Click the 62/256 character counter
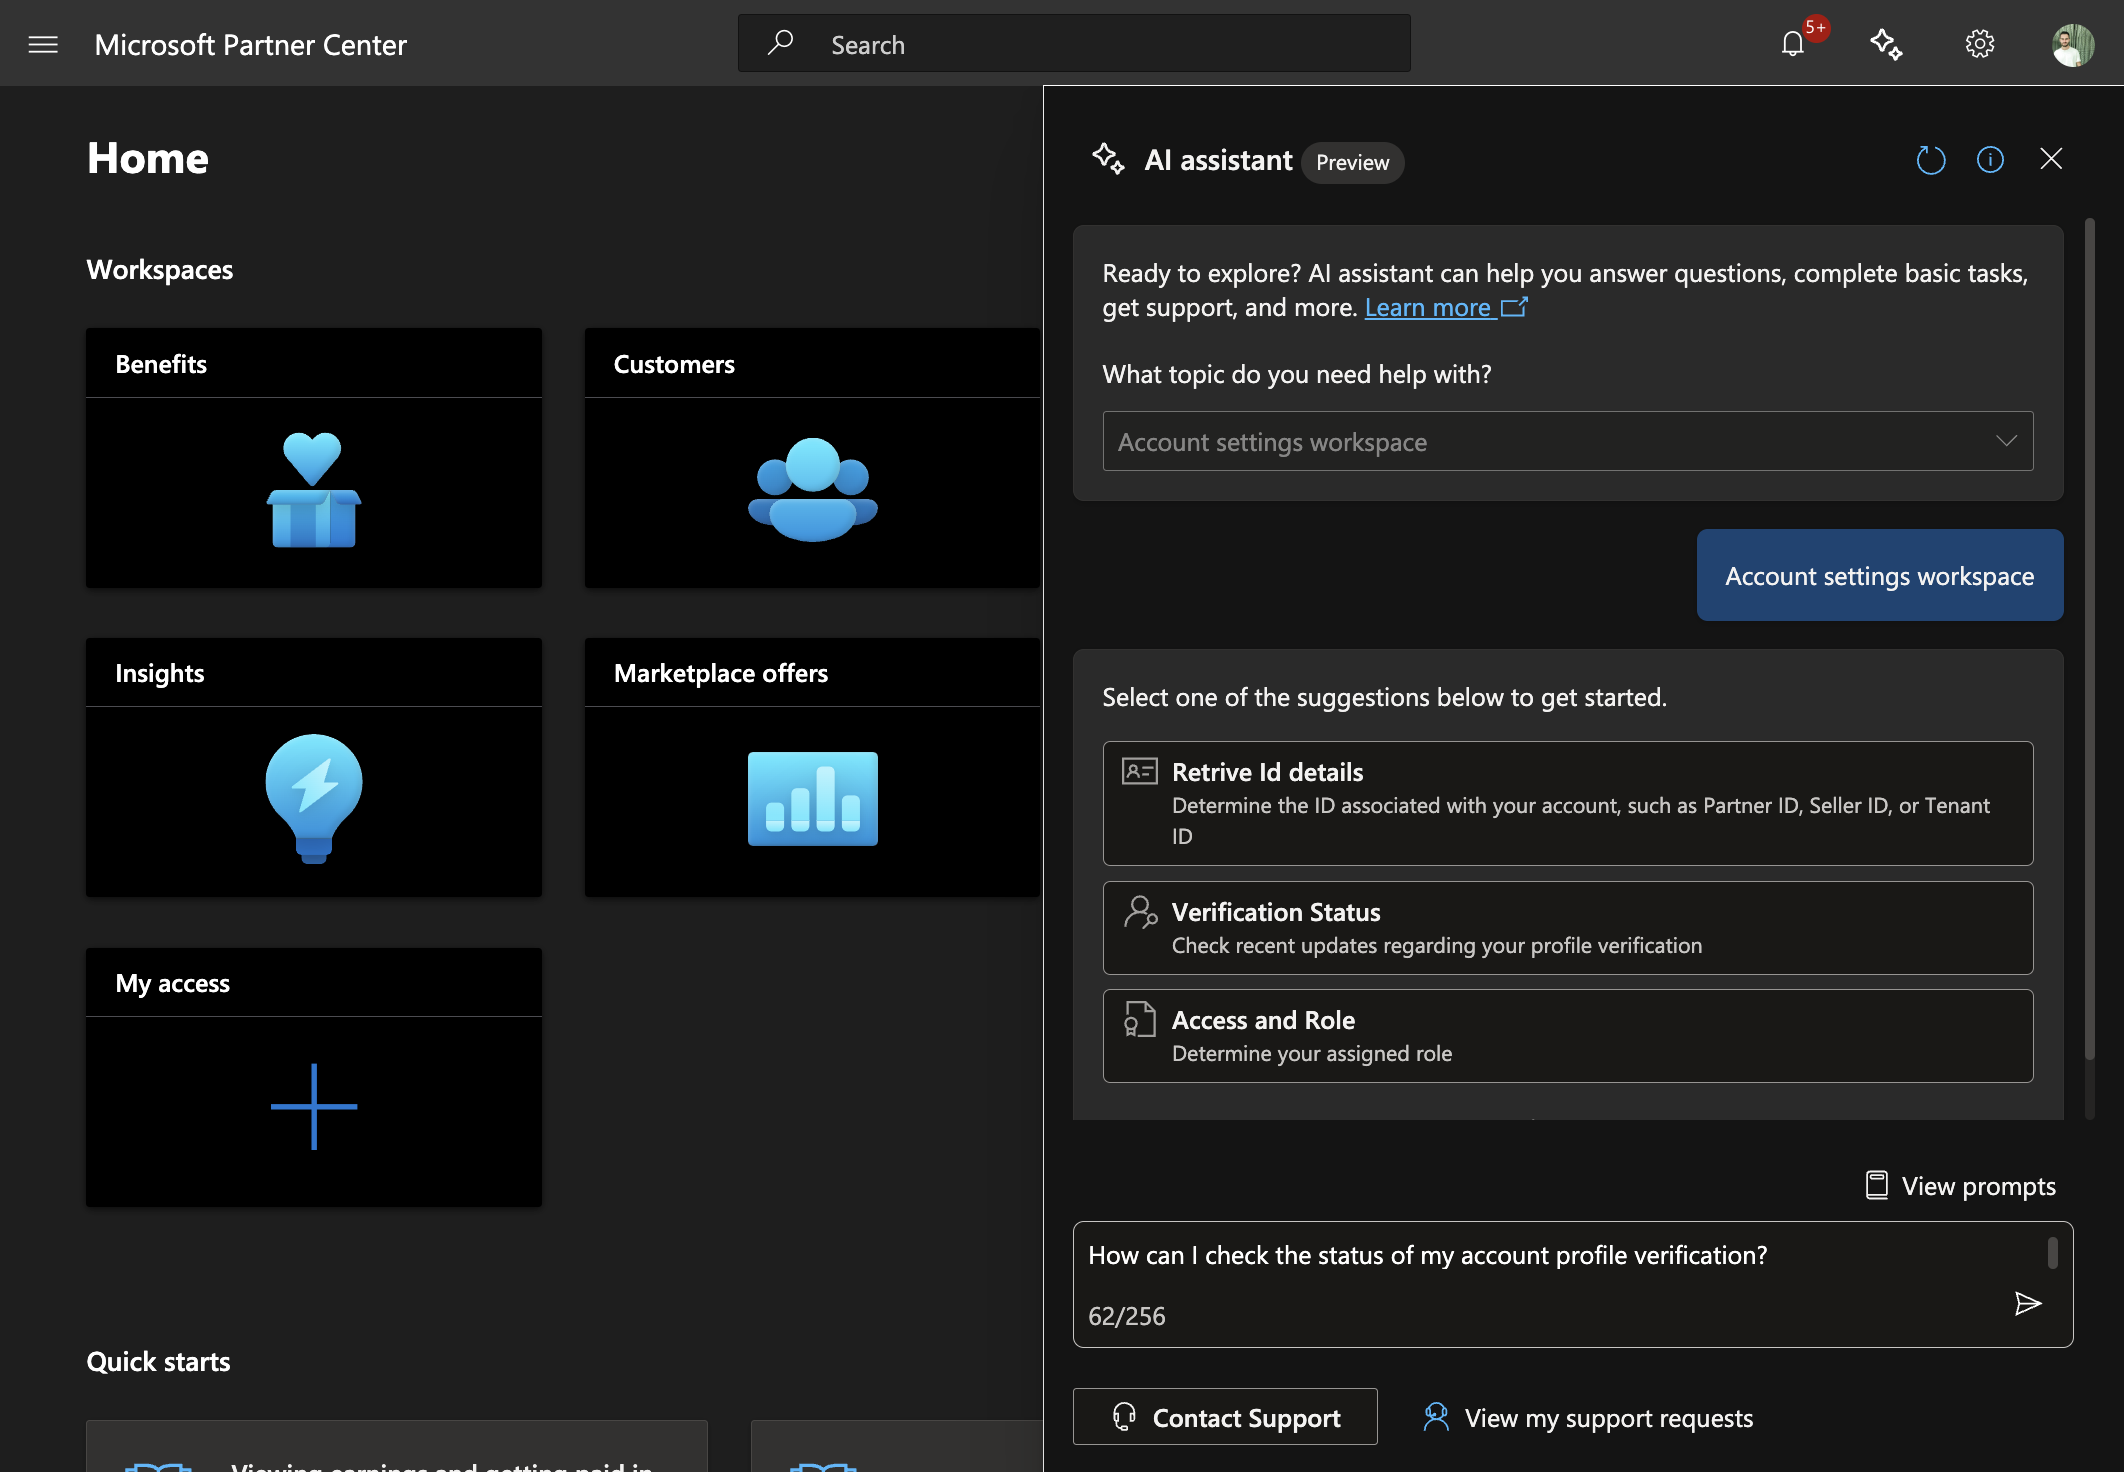 pos(1126,1315)
